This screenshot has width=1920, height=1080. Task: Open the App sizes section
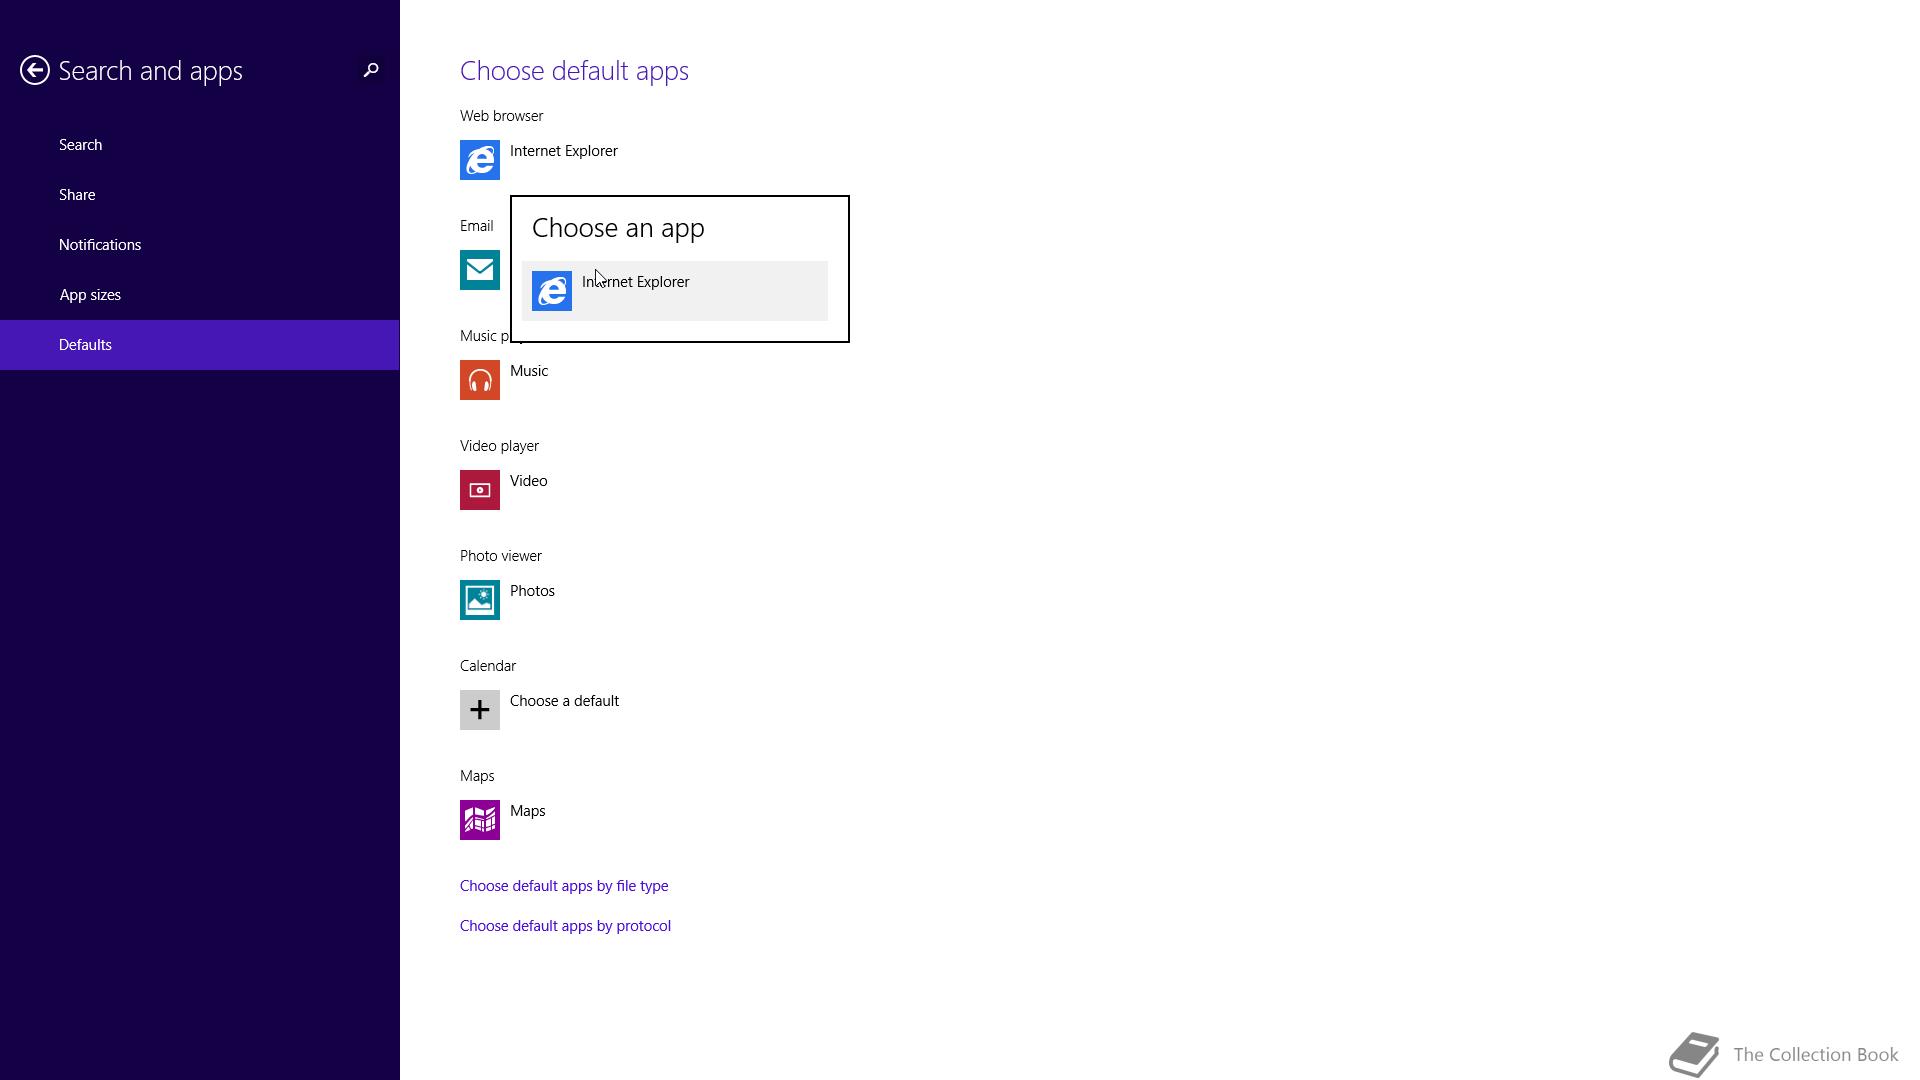pos(200,295)
